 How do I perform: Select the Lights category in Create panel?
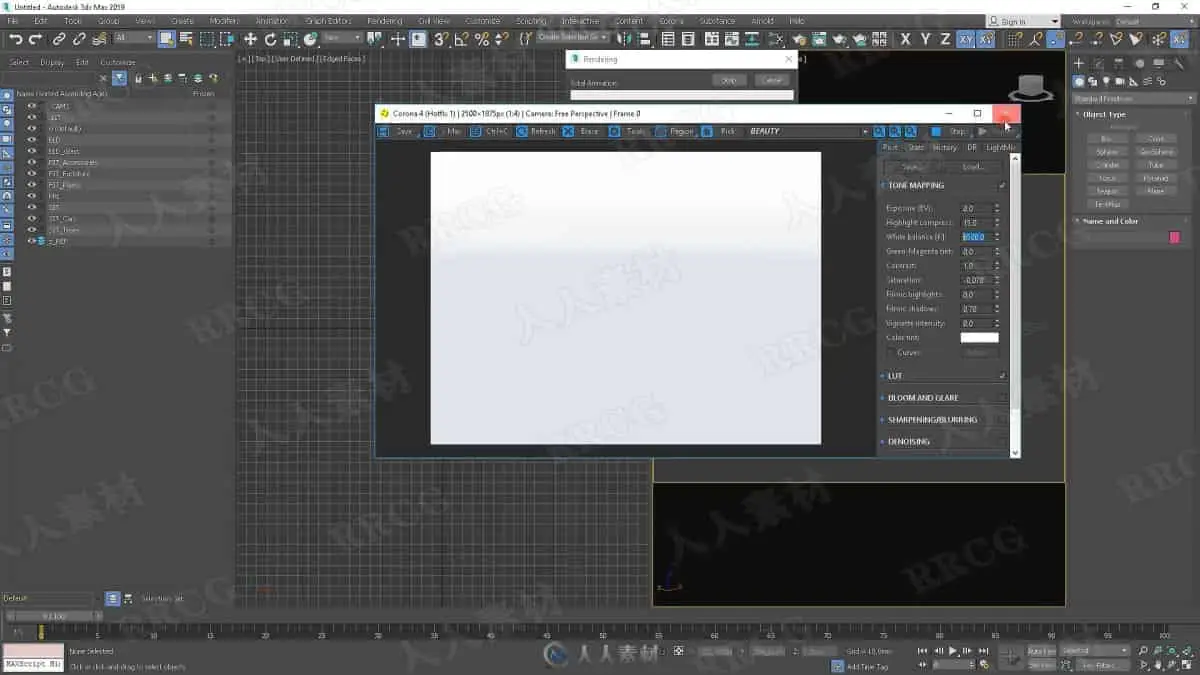click(1107, 81)
